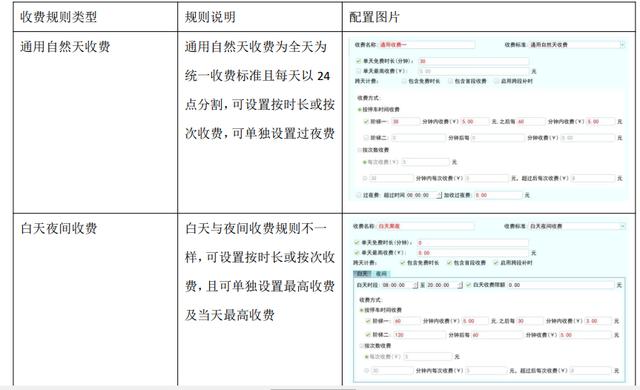Click the 收费名称 field in 白天夜间收费 form
Image resolution: width=640 pixels, height=390 pixels.
[x=426, y=226]
